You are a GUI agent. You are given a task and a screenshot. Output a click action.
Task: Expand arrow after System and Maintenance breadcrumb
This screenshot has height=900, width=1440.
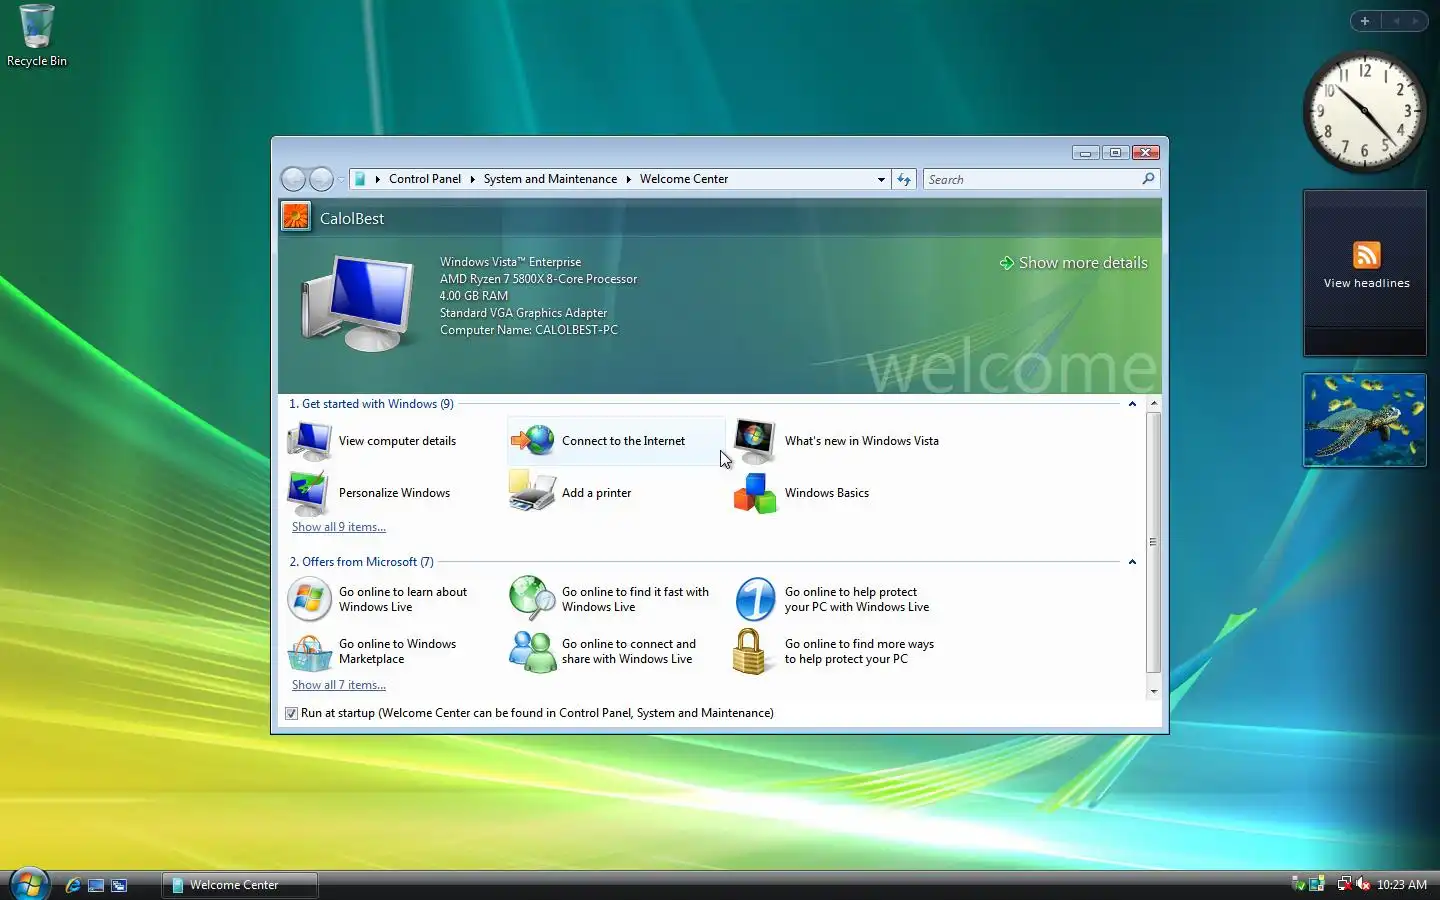point(628,180)
